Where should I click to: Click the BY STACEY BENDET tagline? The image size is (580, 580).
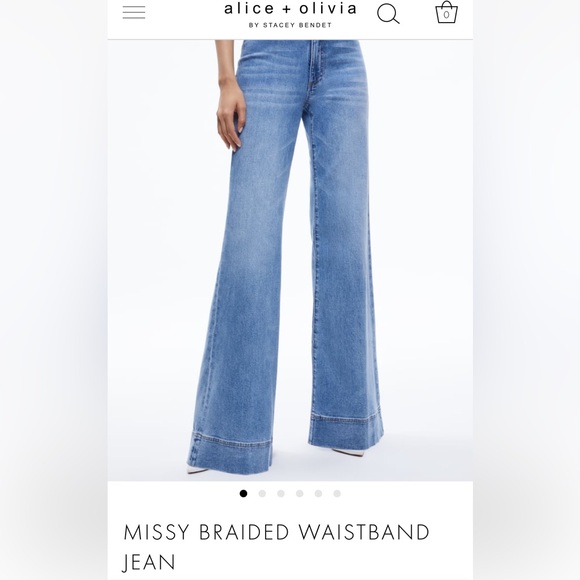[290, 25]
